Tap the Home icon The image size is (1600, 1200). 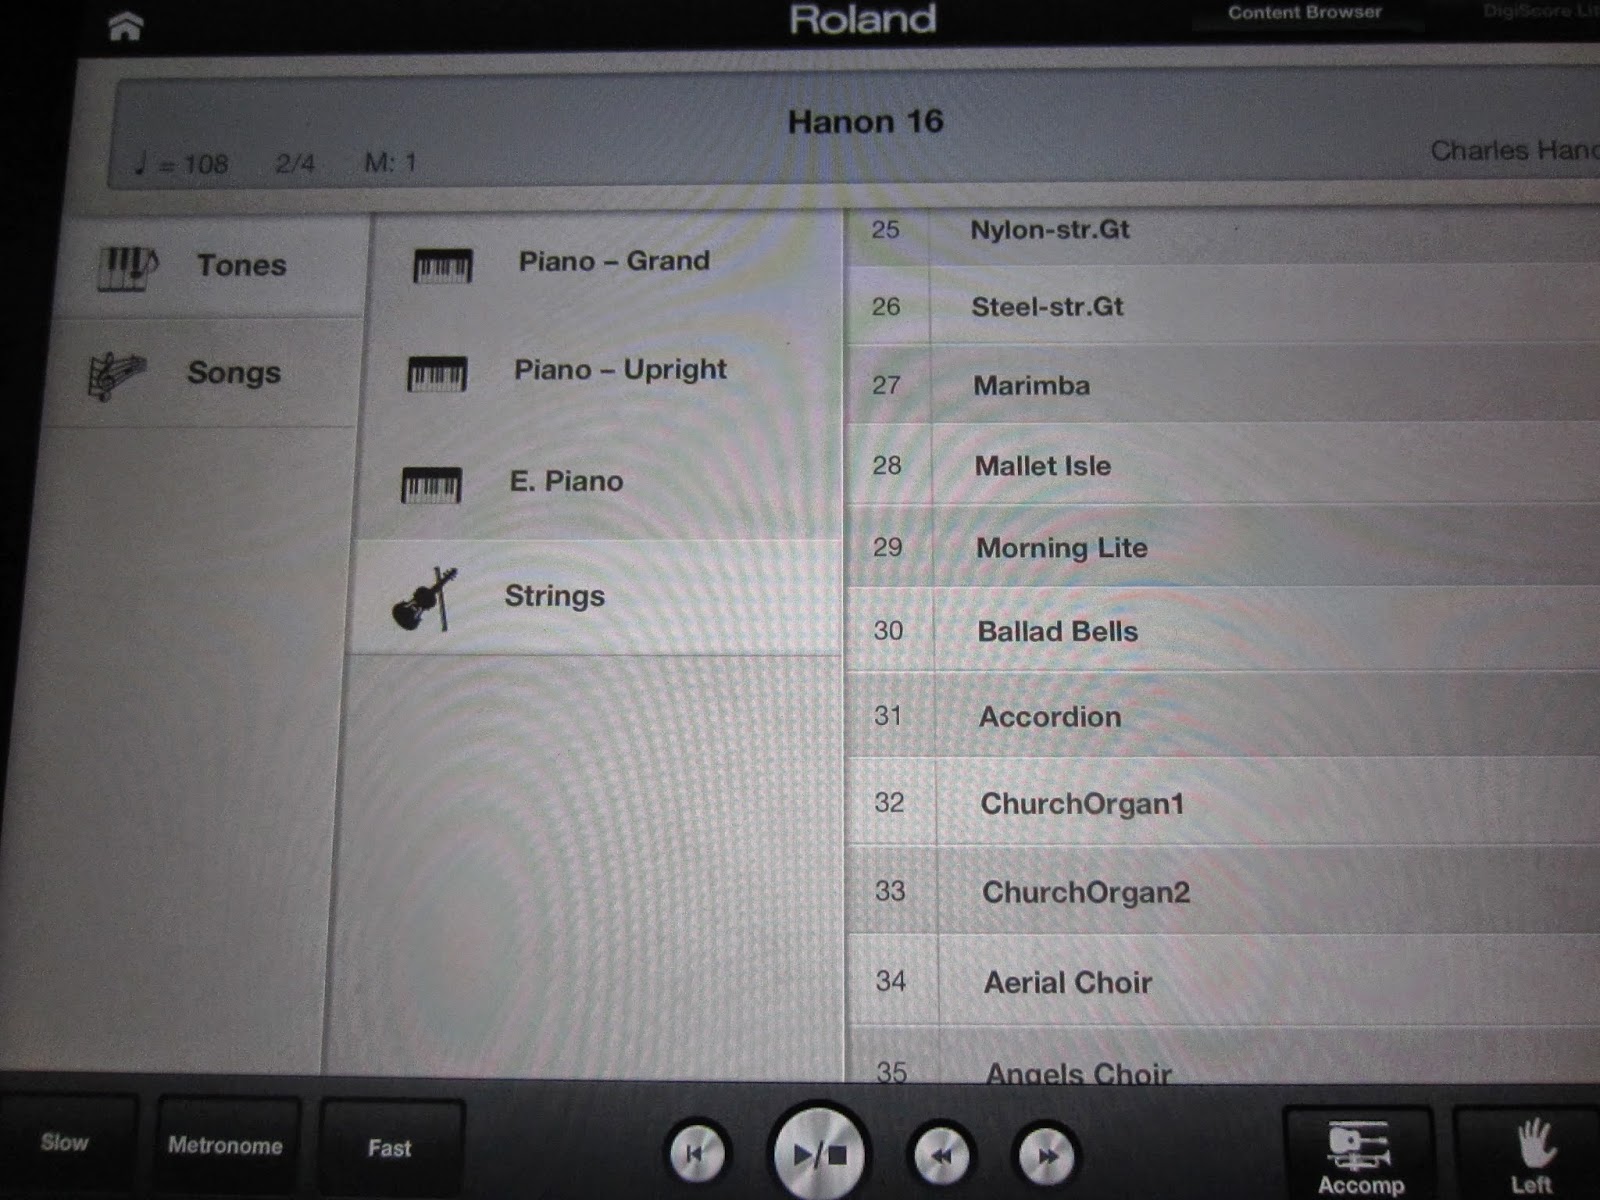pyautogui.click(x=125, y=27)
